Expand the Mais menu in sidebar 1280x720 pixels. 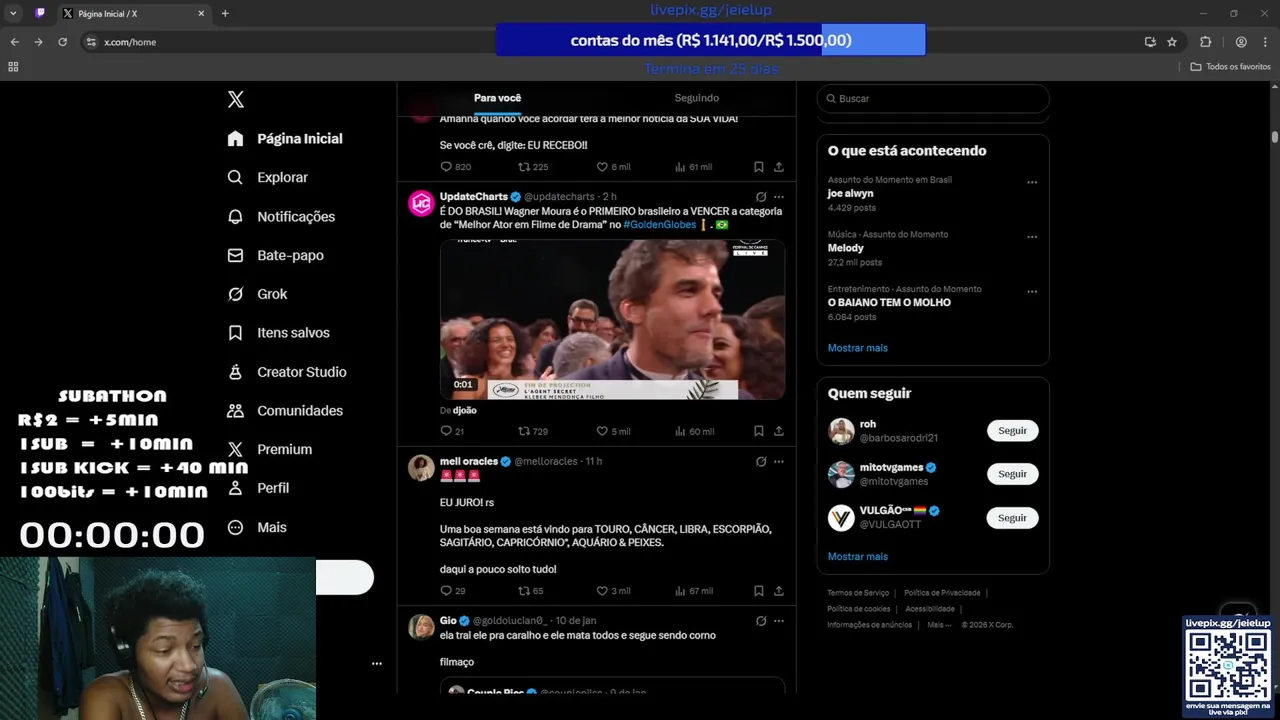click(x=256, y=527)
